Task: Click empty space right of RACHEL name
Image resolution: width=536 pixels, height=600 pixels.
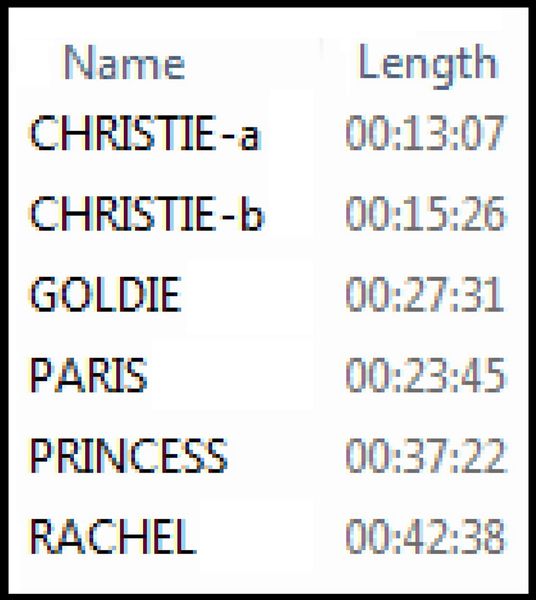Action: tap(256, 536)
